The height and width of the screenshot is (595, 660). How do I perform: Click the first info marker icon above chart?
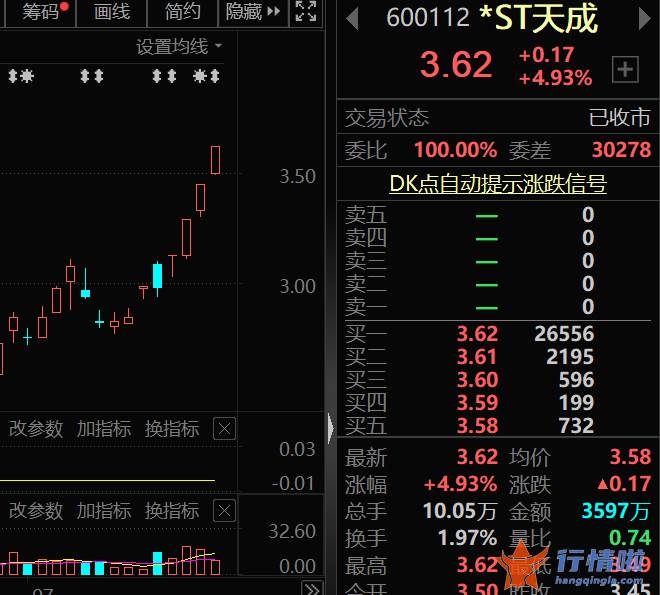pyautogui.click(x=13, y=76)
